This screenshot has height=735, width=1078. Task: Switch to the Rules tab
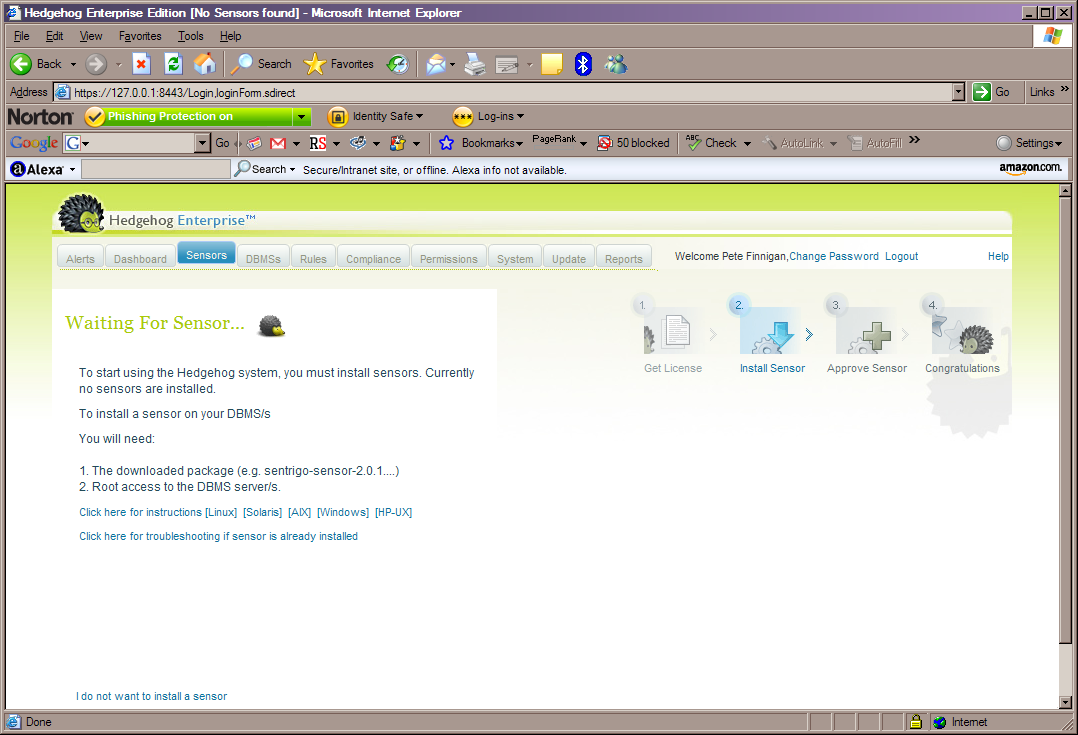313,259
